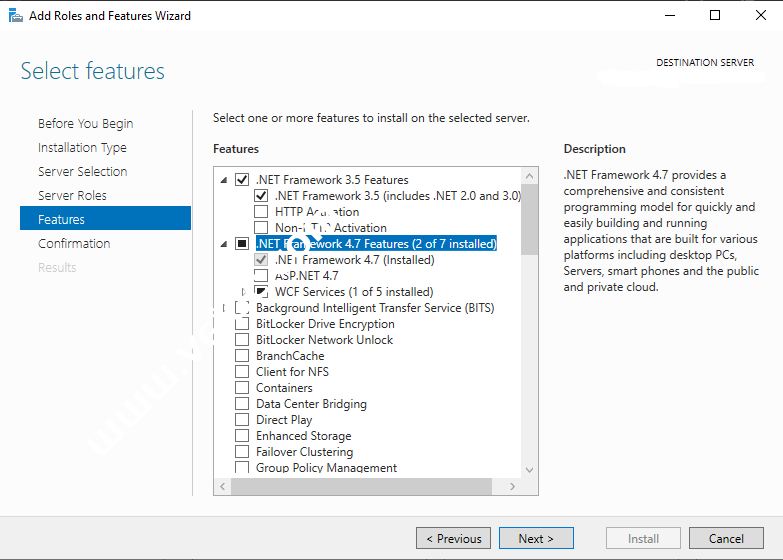Check the ASP.NET 4.7 checkbox
The width and height of the screenshot is (783, 560).
click(261, 276)
